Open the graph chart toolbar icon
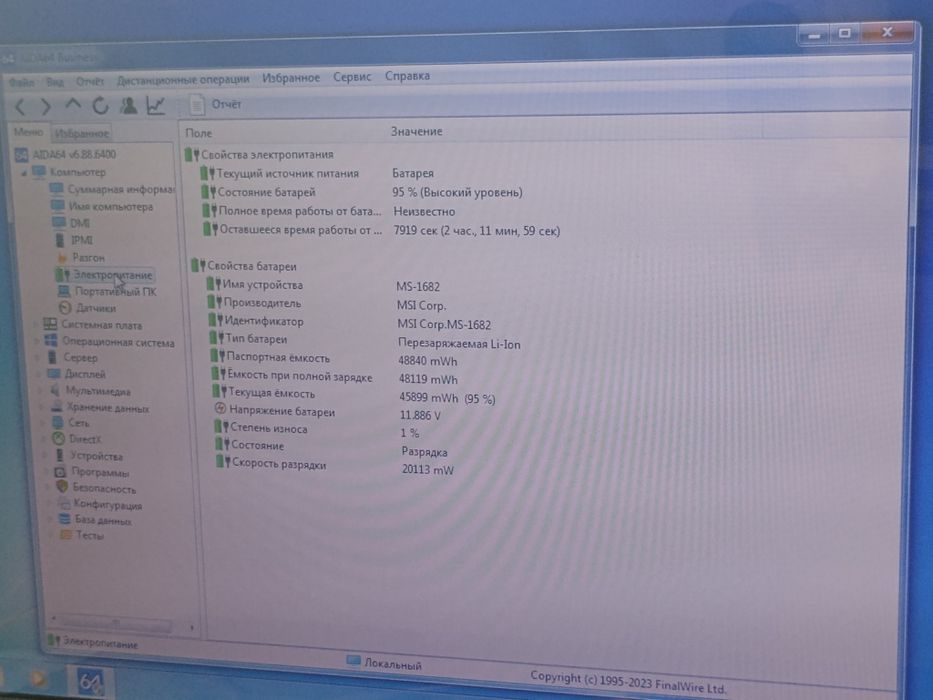The image size is (933, 700). [x=156, y=105]
